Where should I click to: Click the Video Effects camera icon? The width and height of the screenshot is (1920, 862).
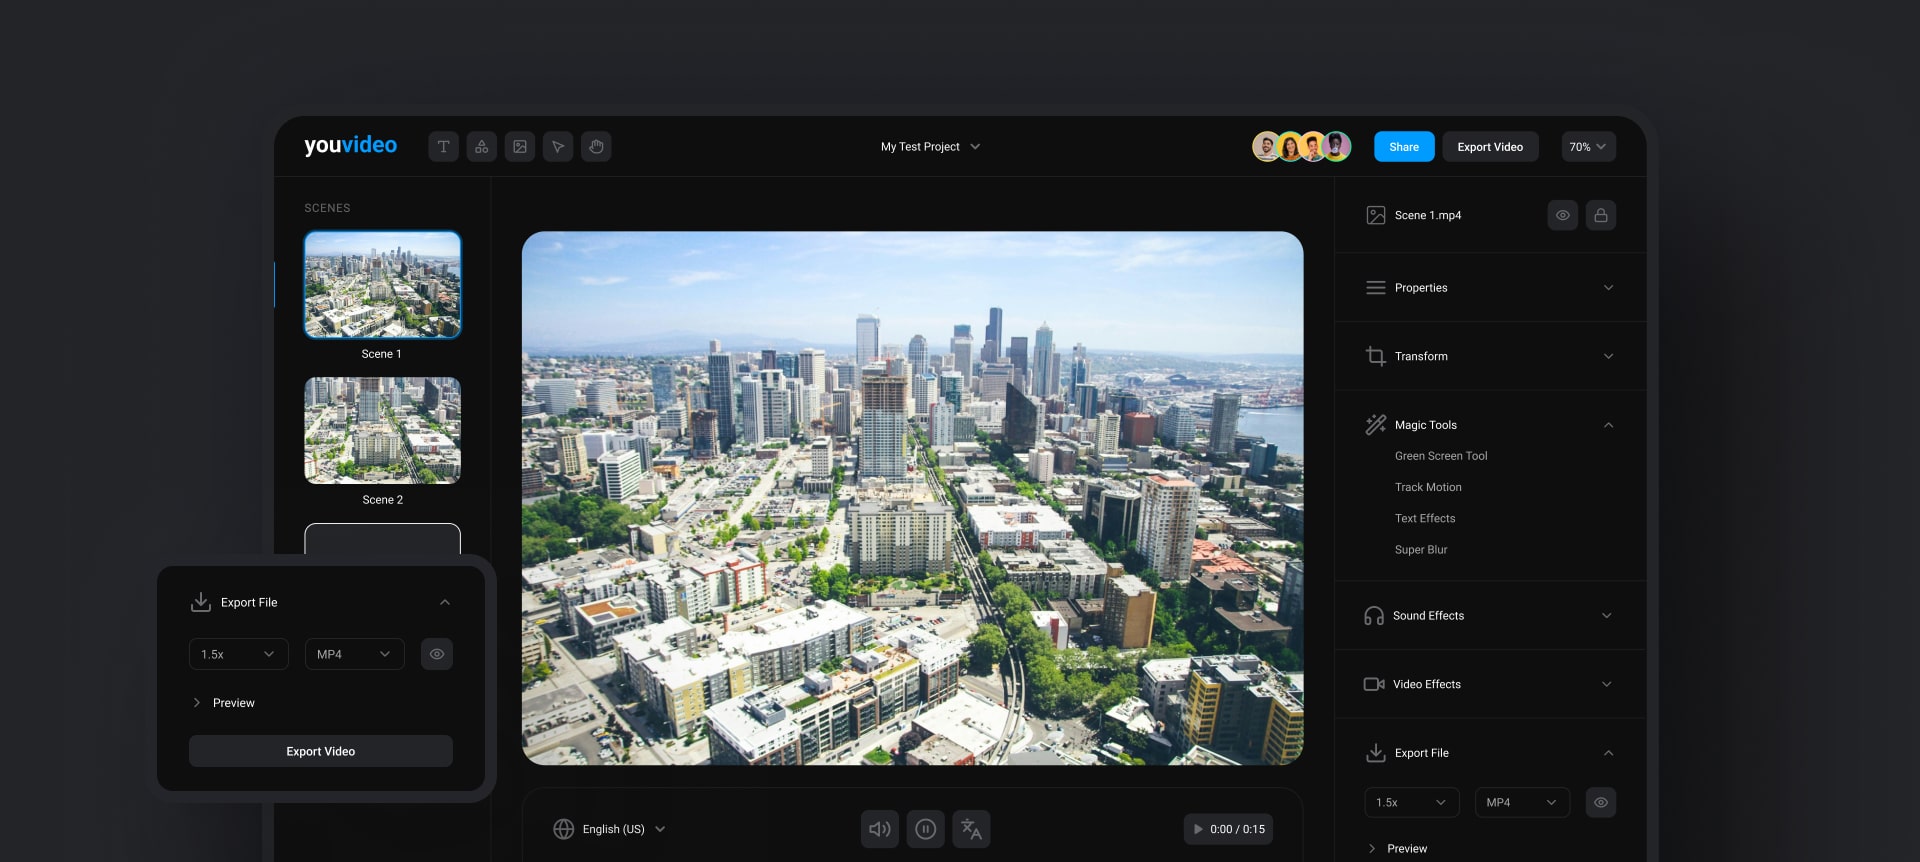coord(1374,684)
